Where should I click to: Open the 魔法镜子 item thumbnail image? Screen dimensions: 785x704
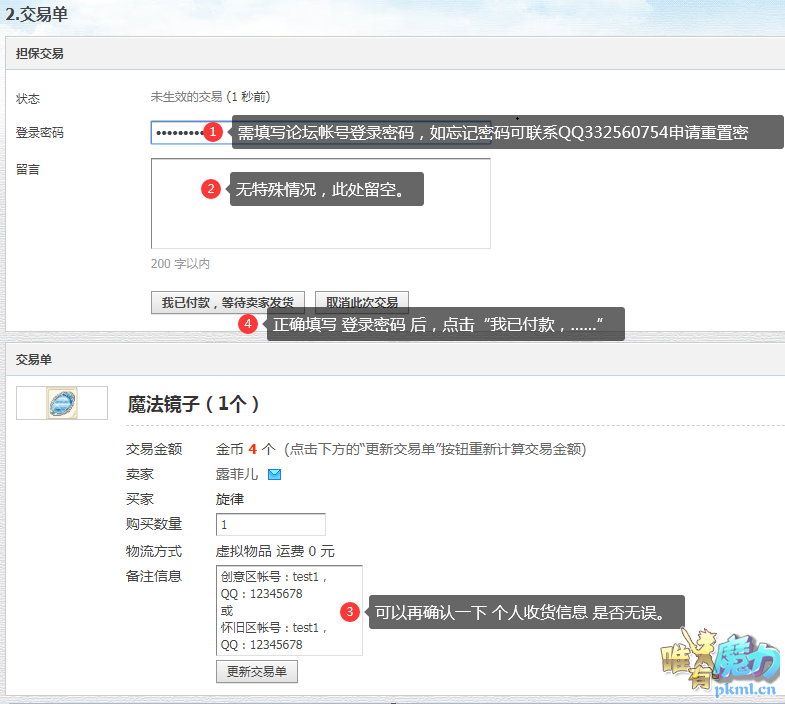[x=62, y=402]
